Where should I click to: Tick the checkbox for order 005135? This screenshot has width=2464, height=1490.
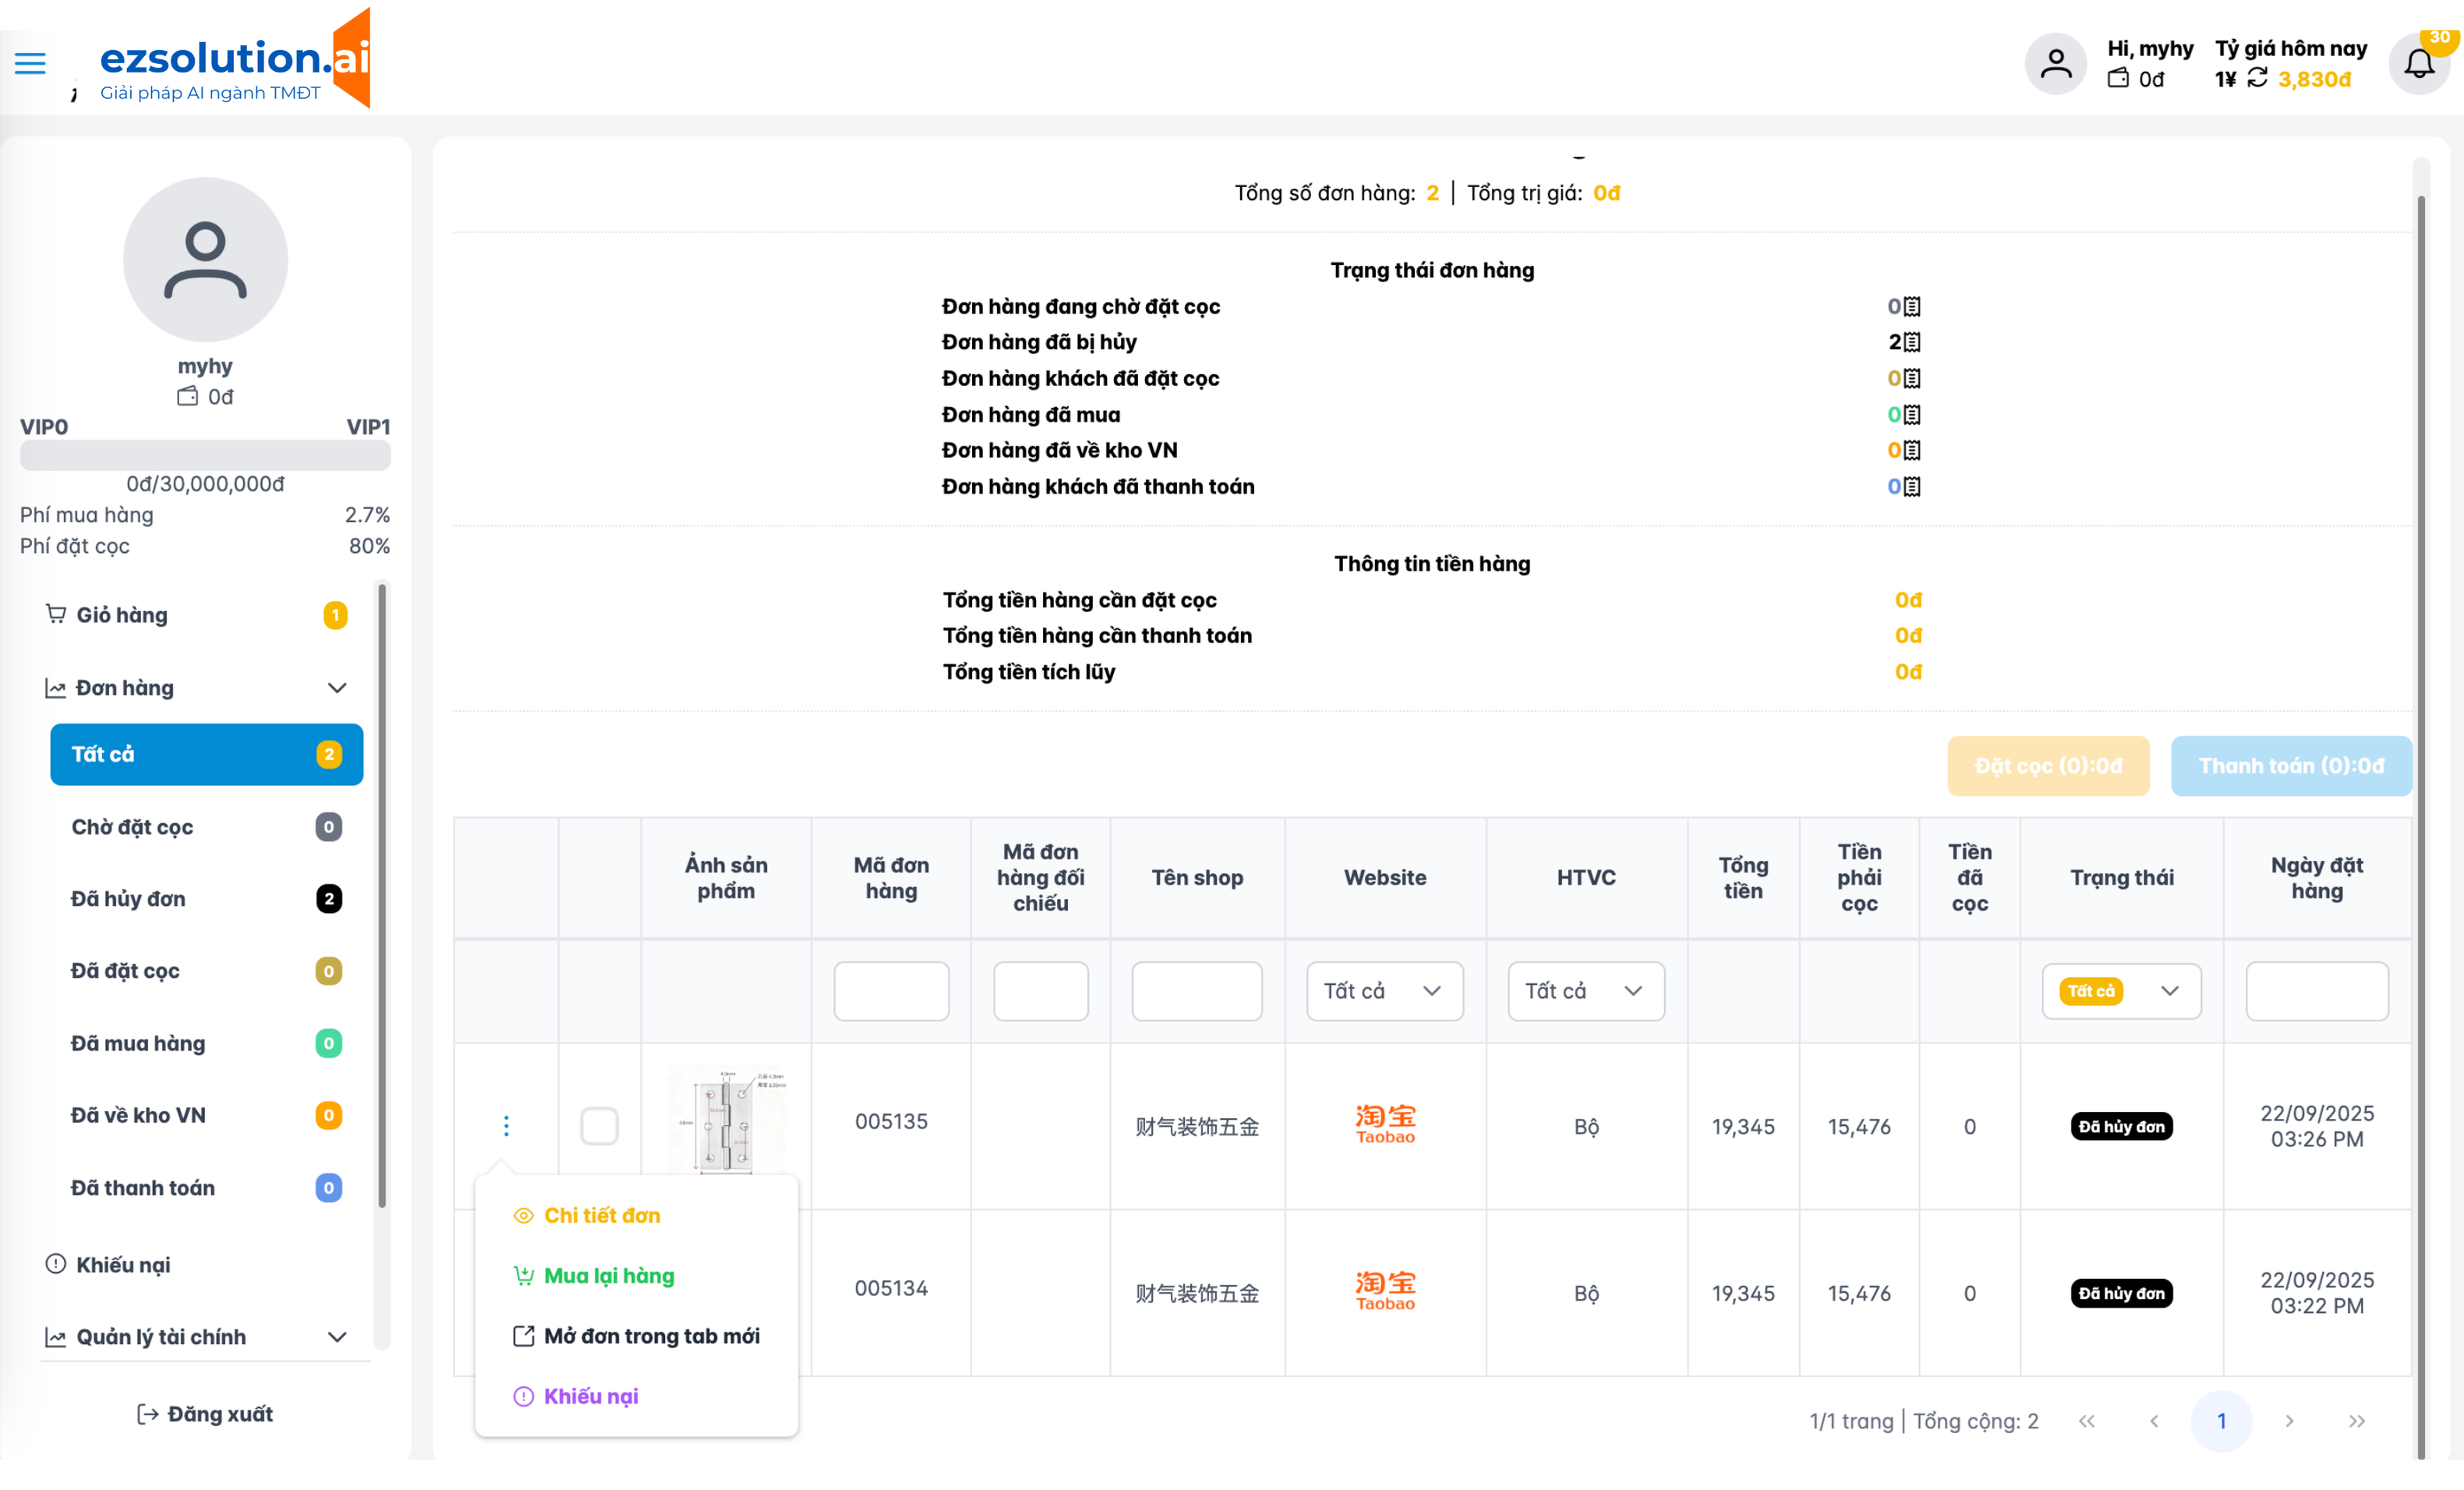[x=599, y=1126]
